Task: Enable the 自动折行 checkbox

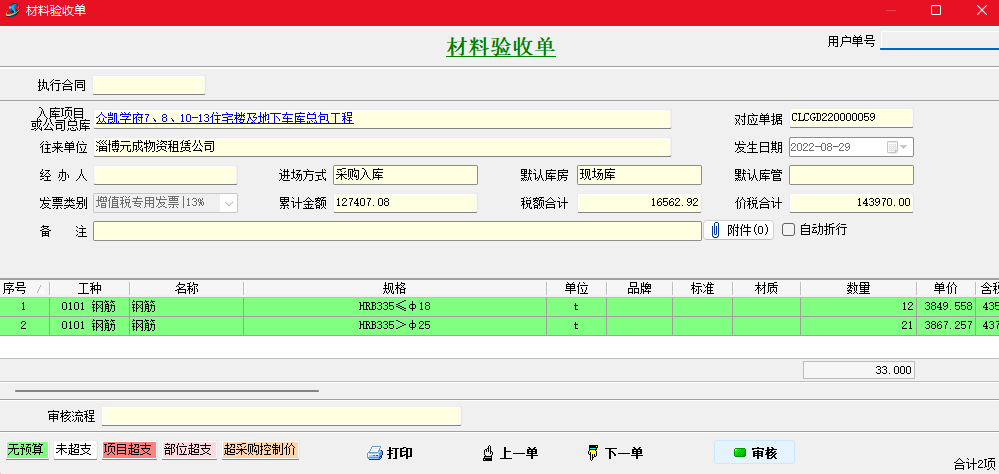Action: [x=788, y=230]
